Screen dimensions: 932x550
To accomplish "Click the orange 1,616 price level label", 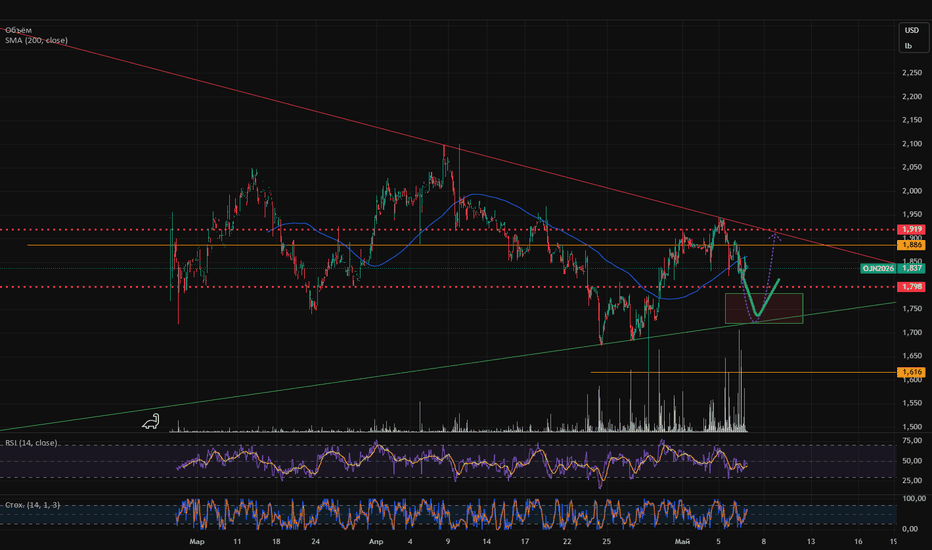I will tap(911, 372).
